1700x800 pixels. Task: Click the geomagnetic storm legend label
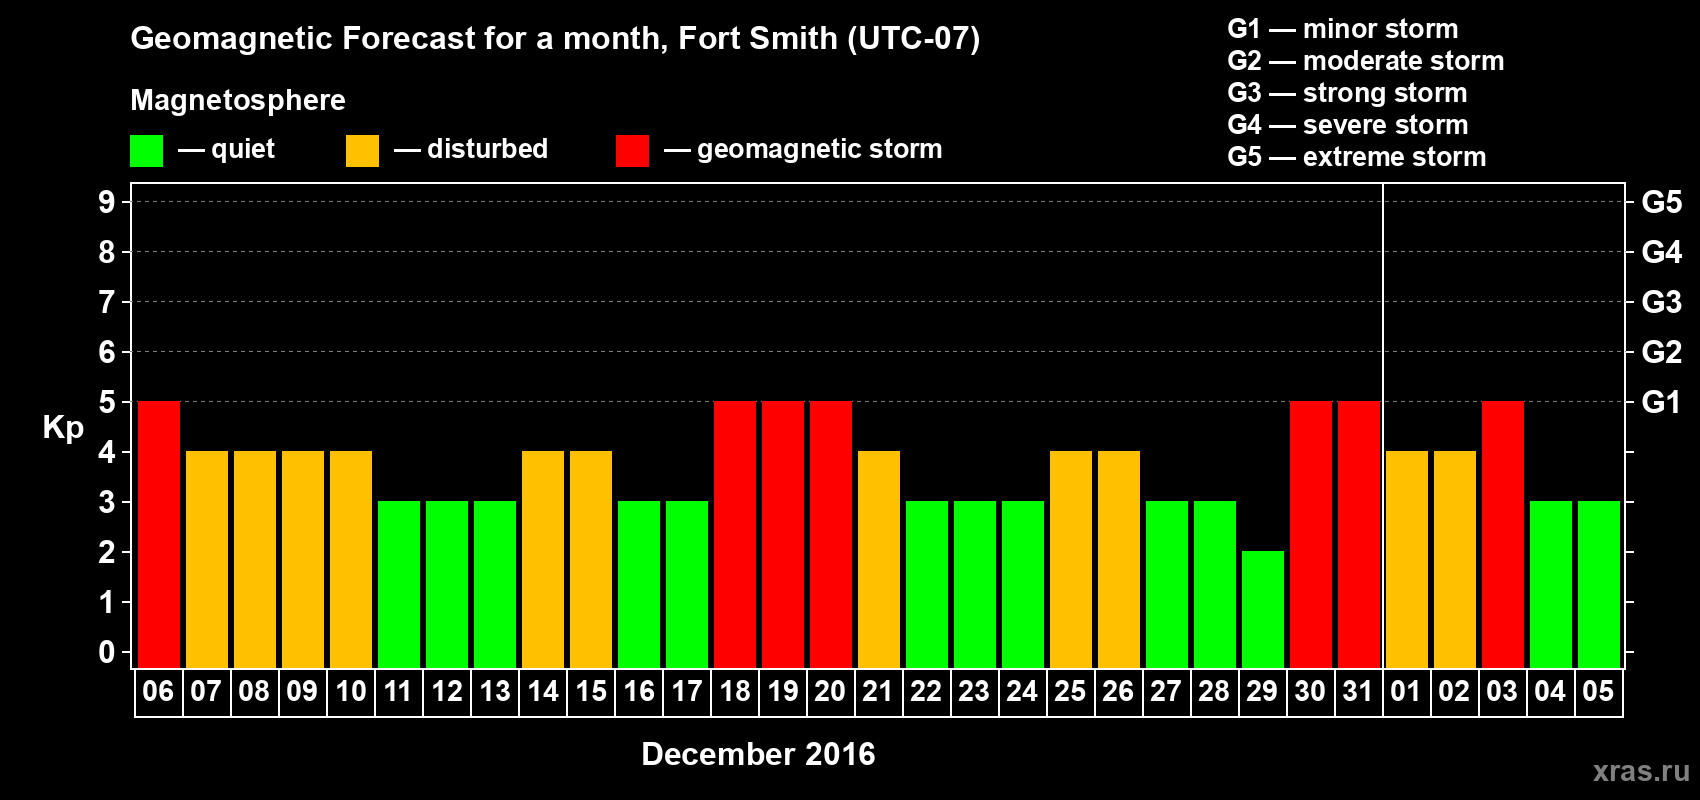click(819, 149)
